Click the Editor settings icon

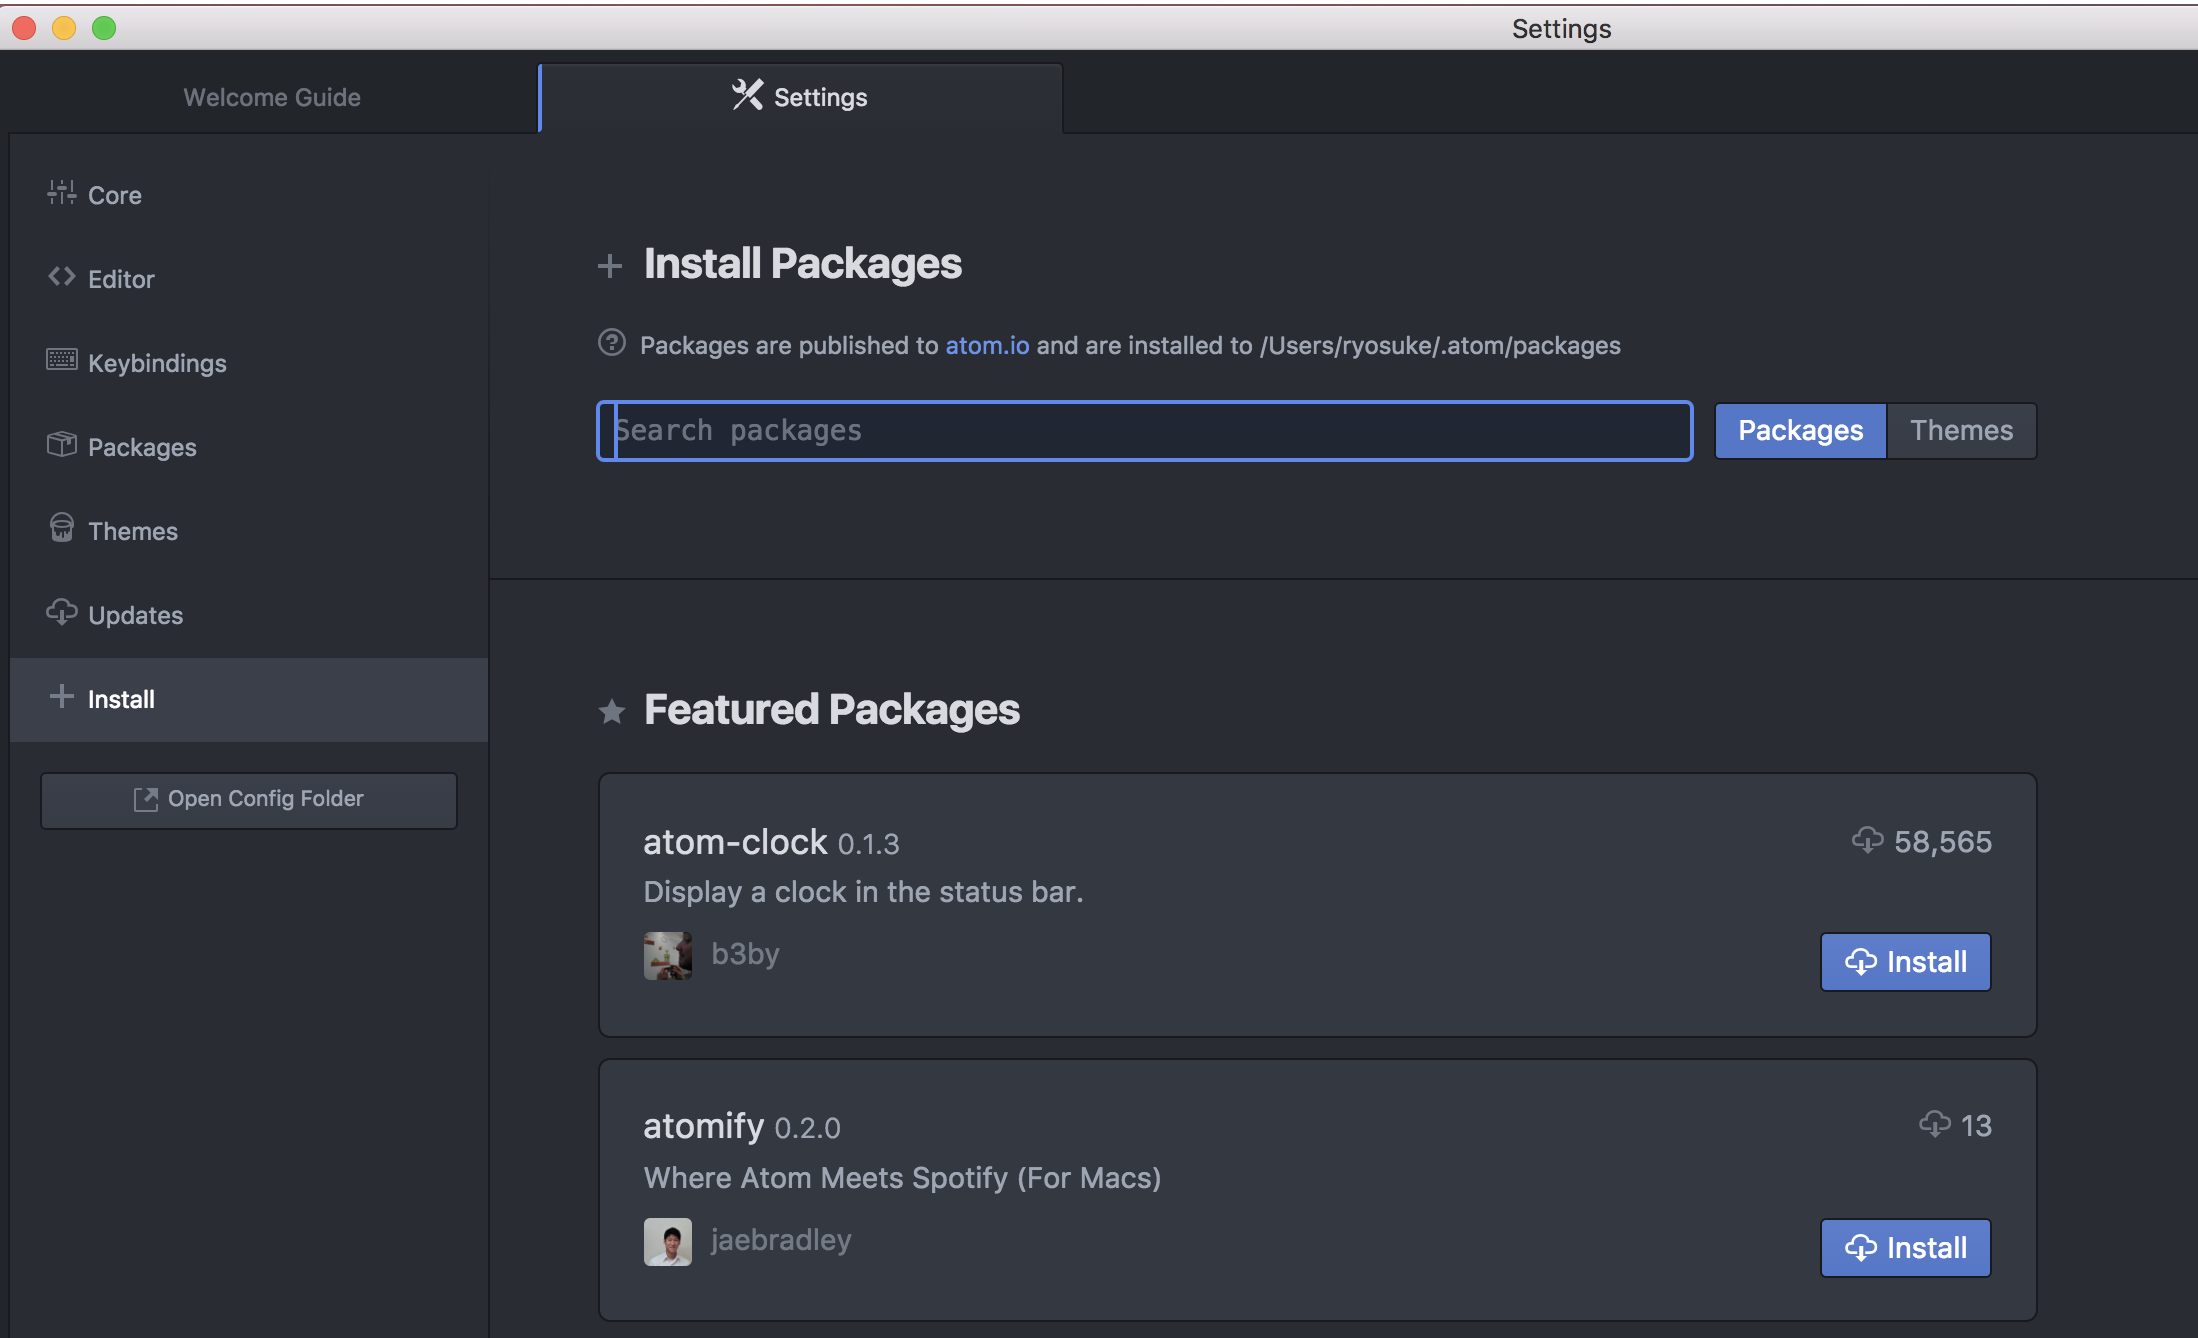tap(61, 278)
